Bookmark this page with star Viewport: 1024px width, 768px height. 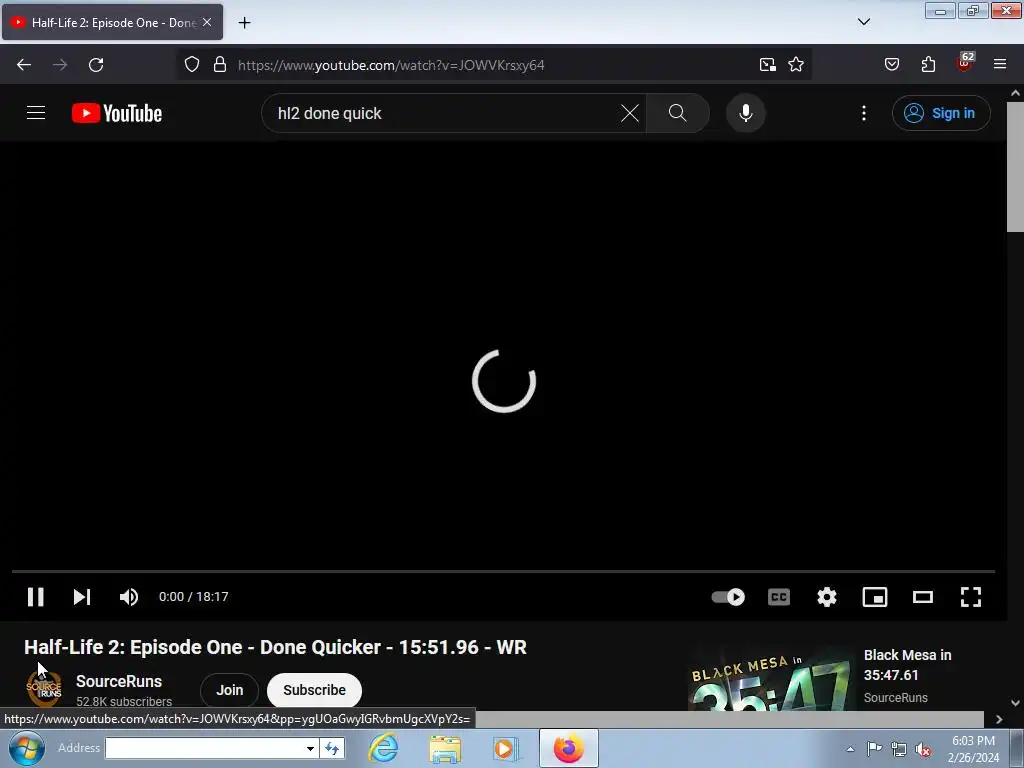[796, 65]
